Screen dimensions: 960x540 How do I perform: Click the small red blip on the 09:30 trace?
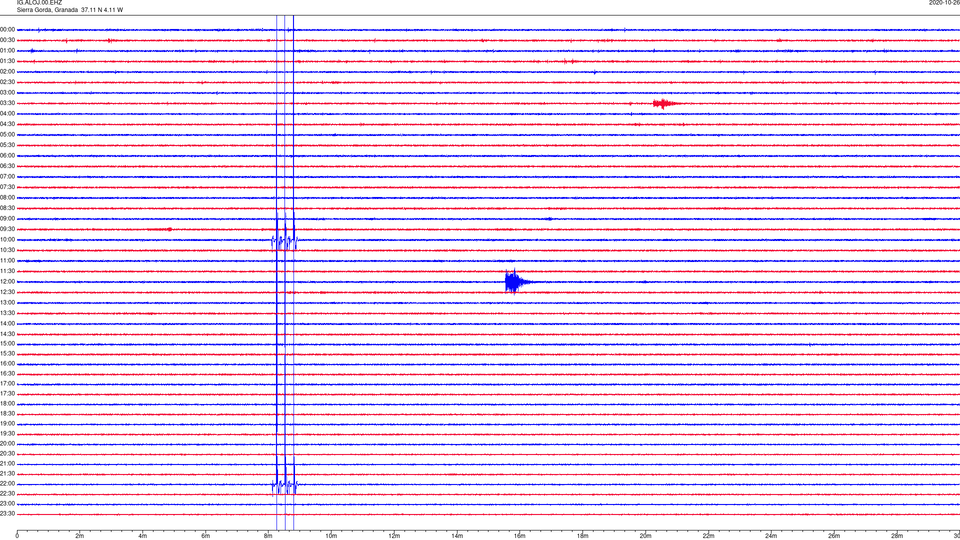(x=170, y=230)
